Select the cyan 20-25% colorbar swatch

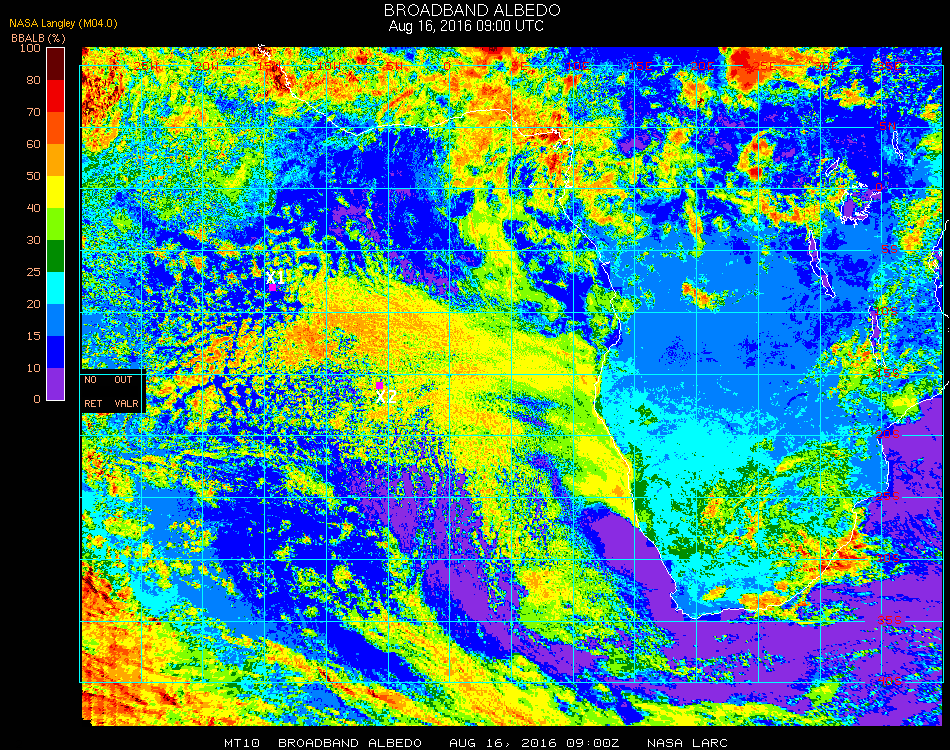coord(55,288)
